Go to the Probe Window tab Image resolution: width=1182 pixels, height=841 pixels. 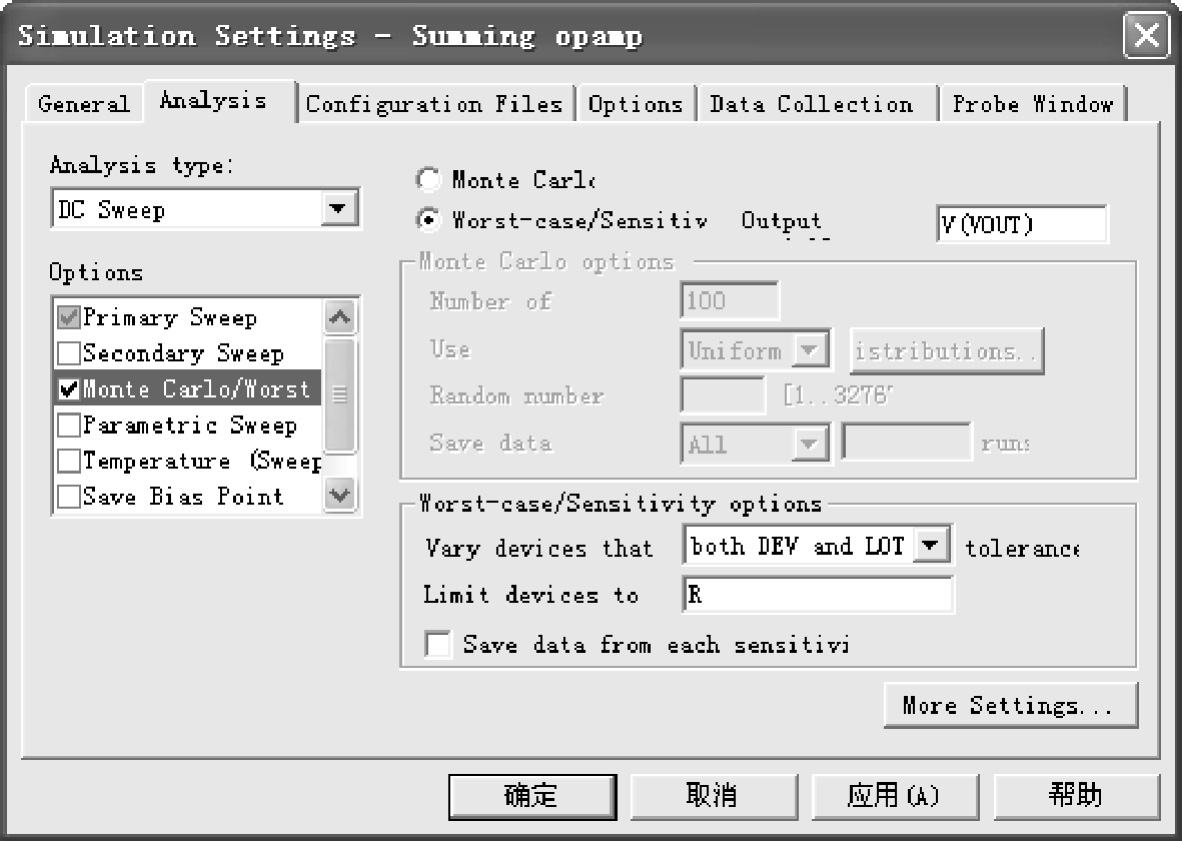coord(1032,104)
